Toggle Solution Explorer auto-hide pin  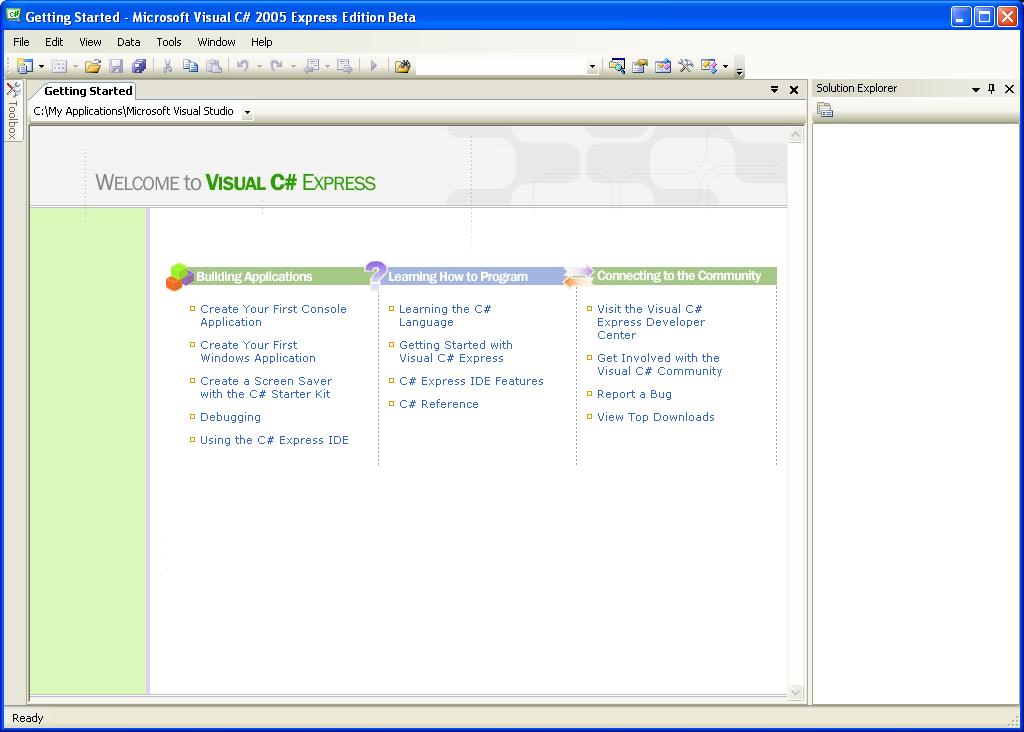992,89
